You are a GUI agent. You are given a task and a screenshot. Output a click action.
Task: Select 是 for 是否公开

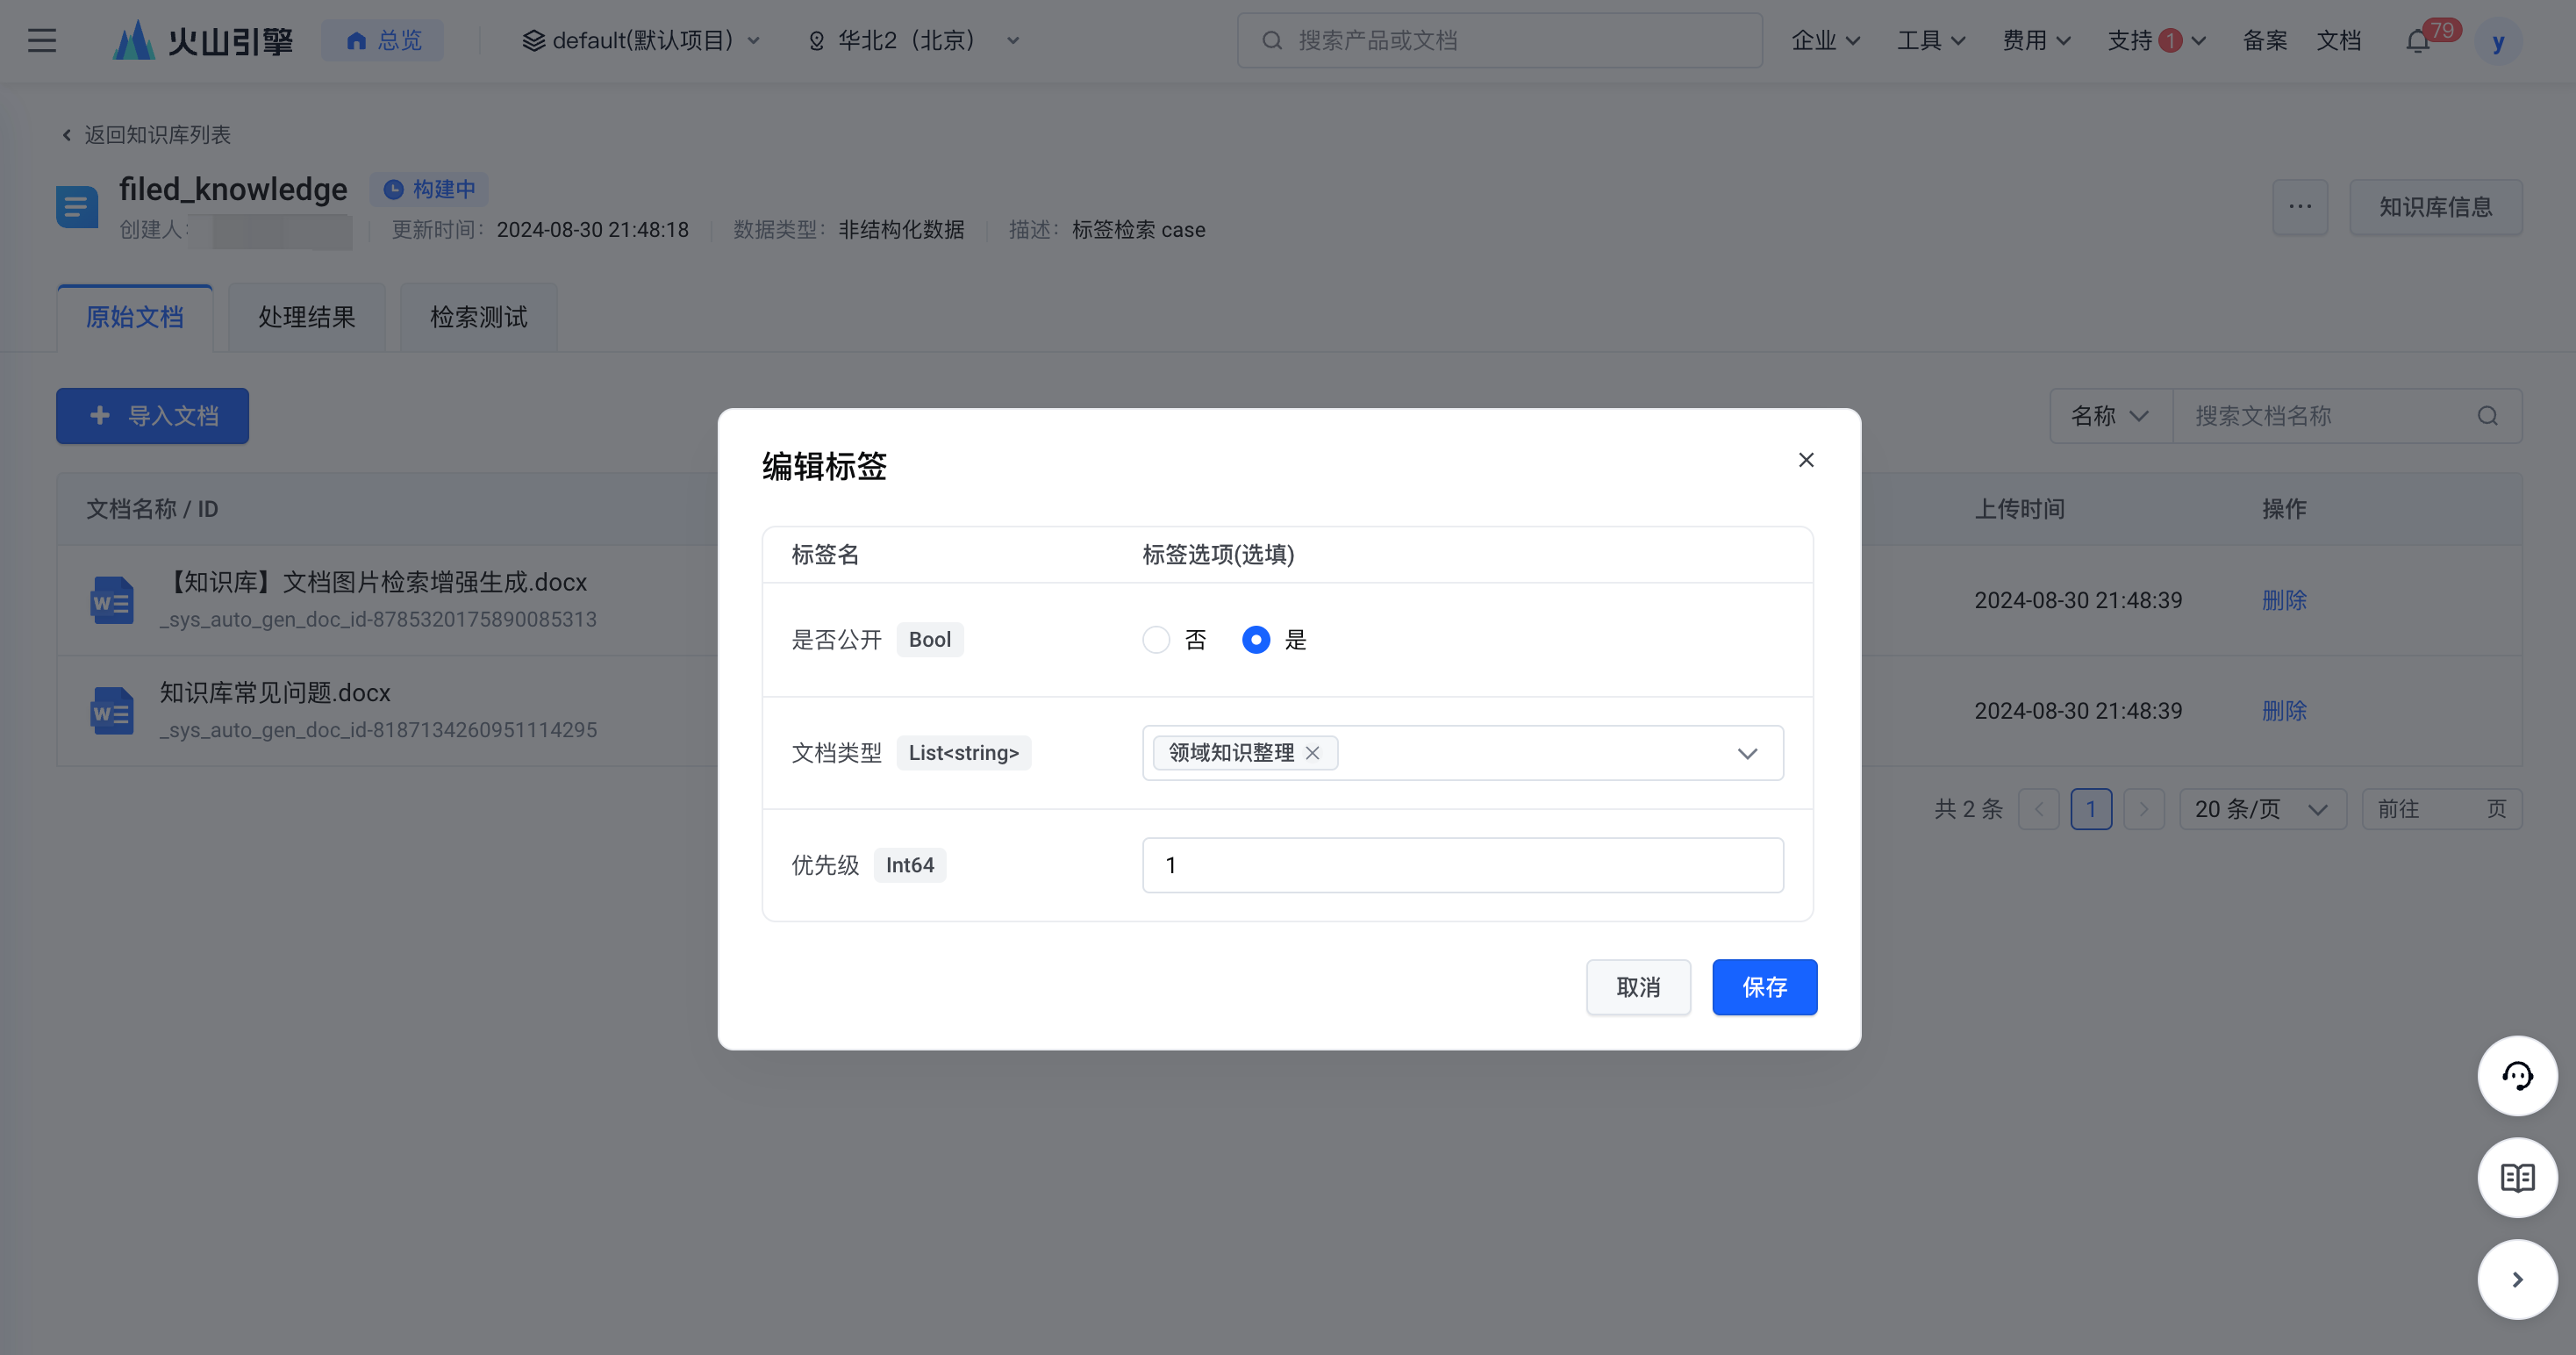[x=1256, y=640]
